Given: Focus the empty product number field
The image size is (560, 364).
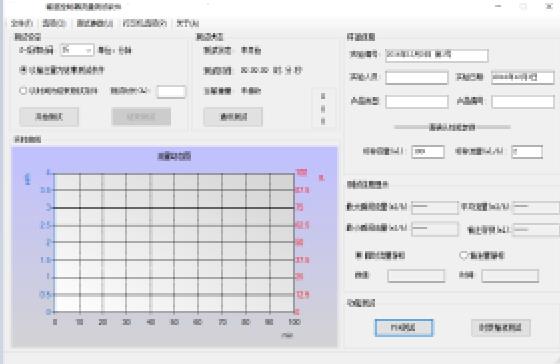Looking at the screenshot, I should 522,102.
